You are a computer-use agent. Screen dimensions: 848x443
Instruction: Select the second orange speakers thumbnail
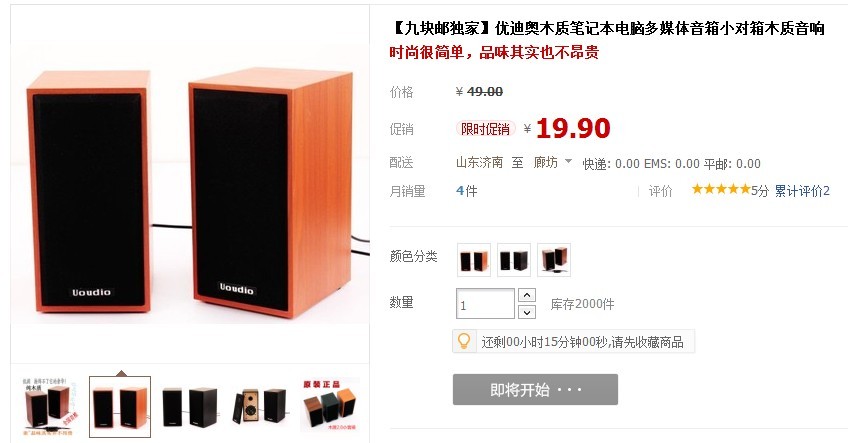click(x=120, y=407)
